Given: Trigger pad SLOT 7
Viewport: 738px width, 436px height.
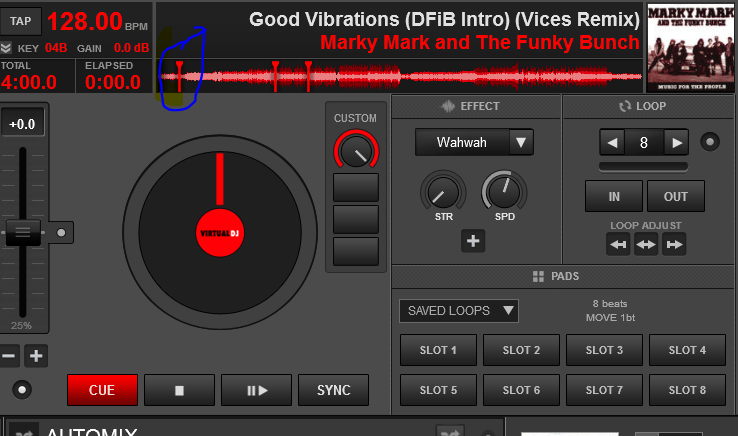Looking at the screenshot, I should point(604,390).
